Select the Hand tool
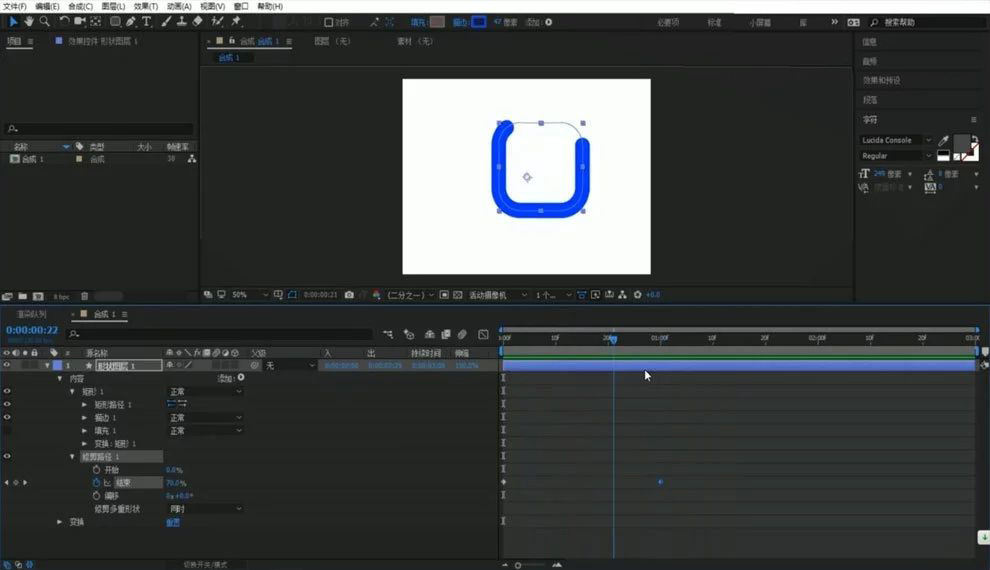Screen dimensions: 990x570 pos(29,21)
